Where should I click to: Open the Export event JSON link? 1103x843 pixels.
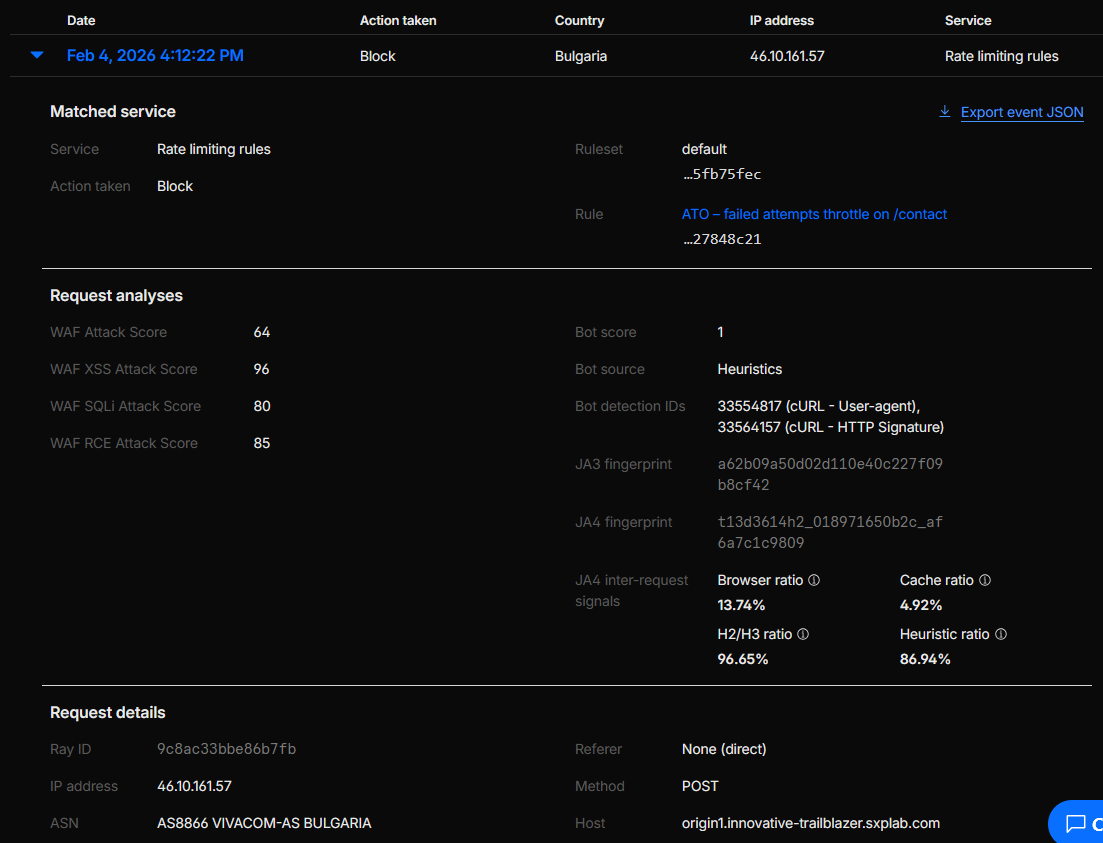(x=1021, y=112)
